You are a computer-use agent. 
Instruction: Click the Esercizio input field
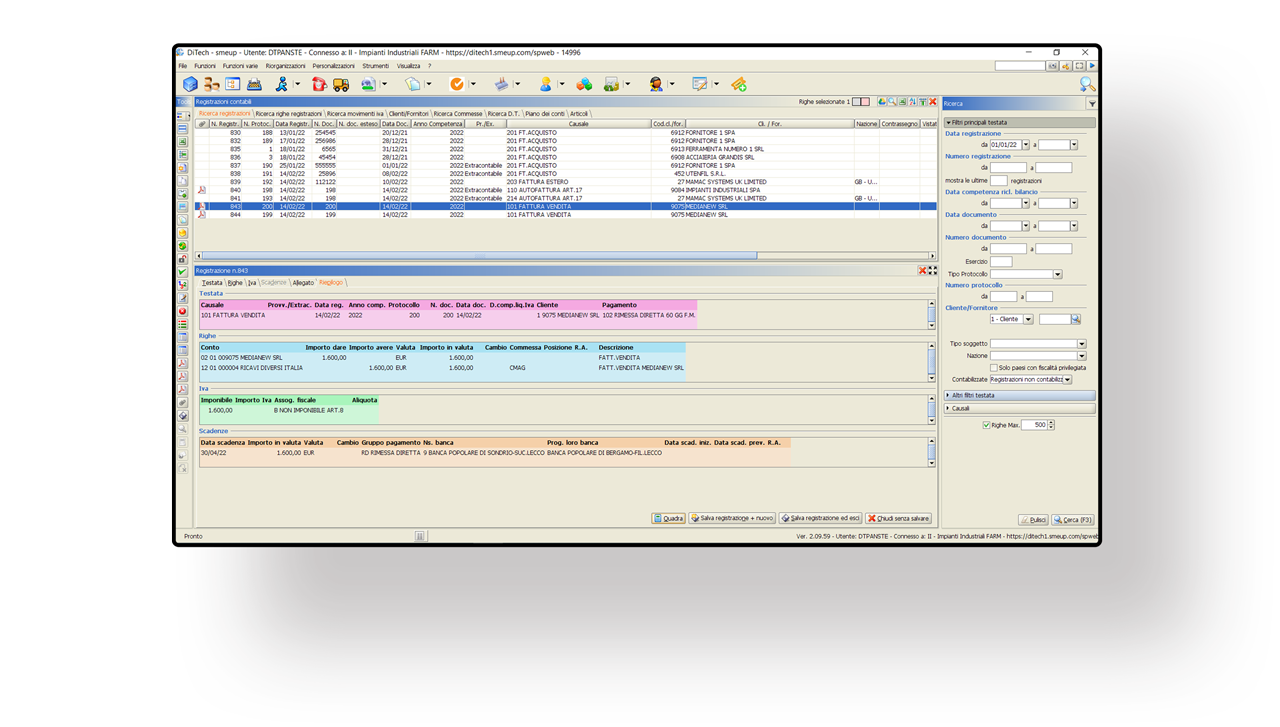click(1001, 262)
